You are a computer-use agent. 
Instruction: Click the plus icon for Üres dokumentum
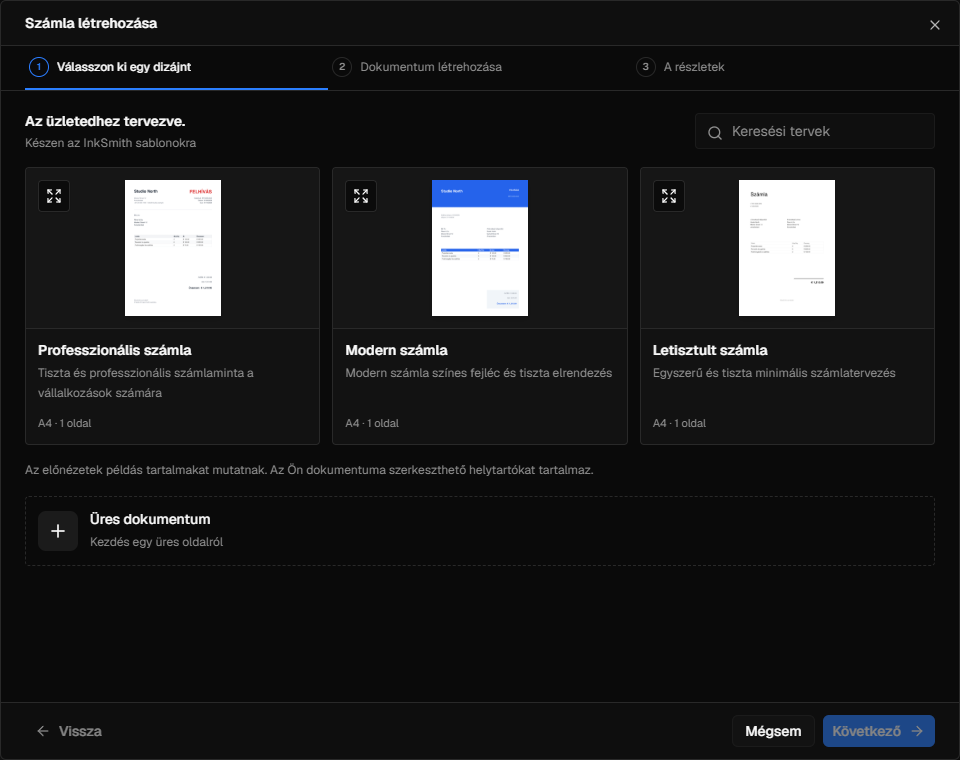point(58,531)
